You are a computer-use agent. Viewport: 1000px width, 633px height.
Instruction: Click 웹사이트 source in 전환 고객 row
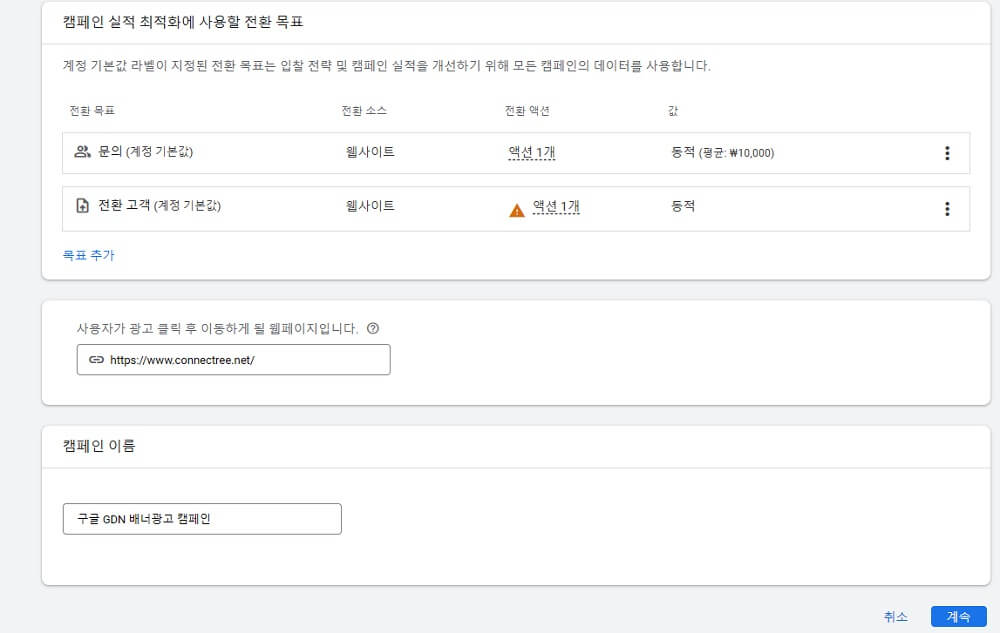(370, 206)
